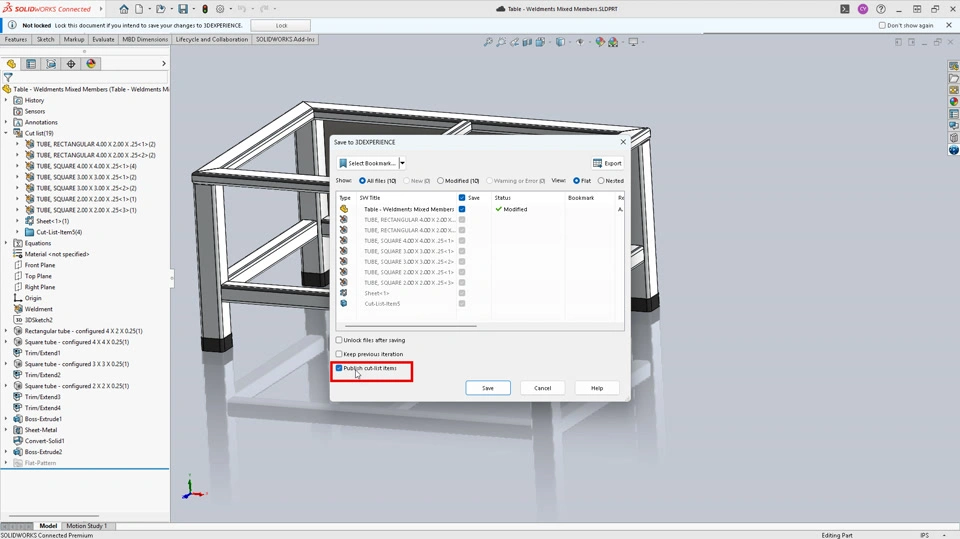This screenshot has height=539, width=960.
Task: Click the Save button in the dialog
Action: tap(488, 388)
